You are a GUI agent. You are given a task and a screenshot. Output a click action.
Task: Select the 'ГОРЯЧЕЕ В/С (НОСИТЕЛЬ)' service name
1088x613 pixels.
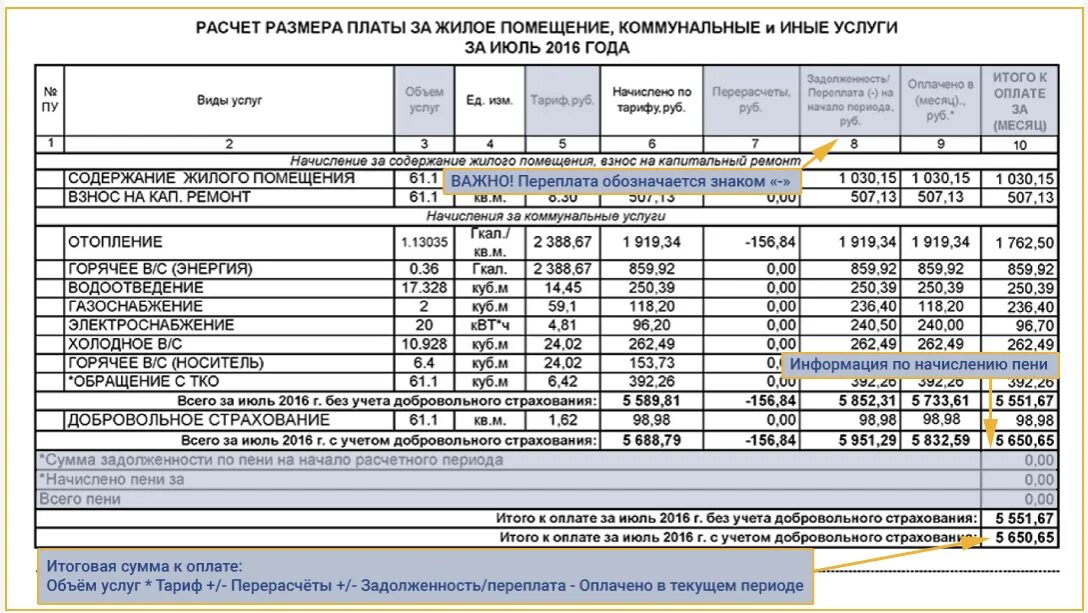pos(166,363)
